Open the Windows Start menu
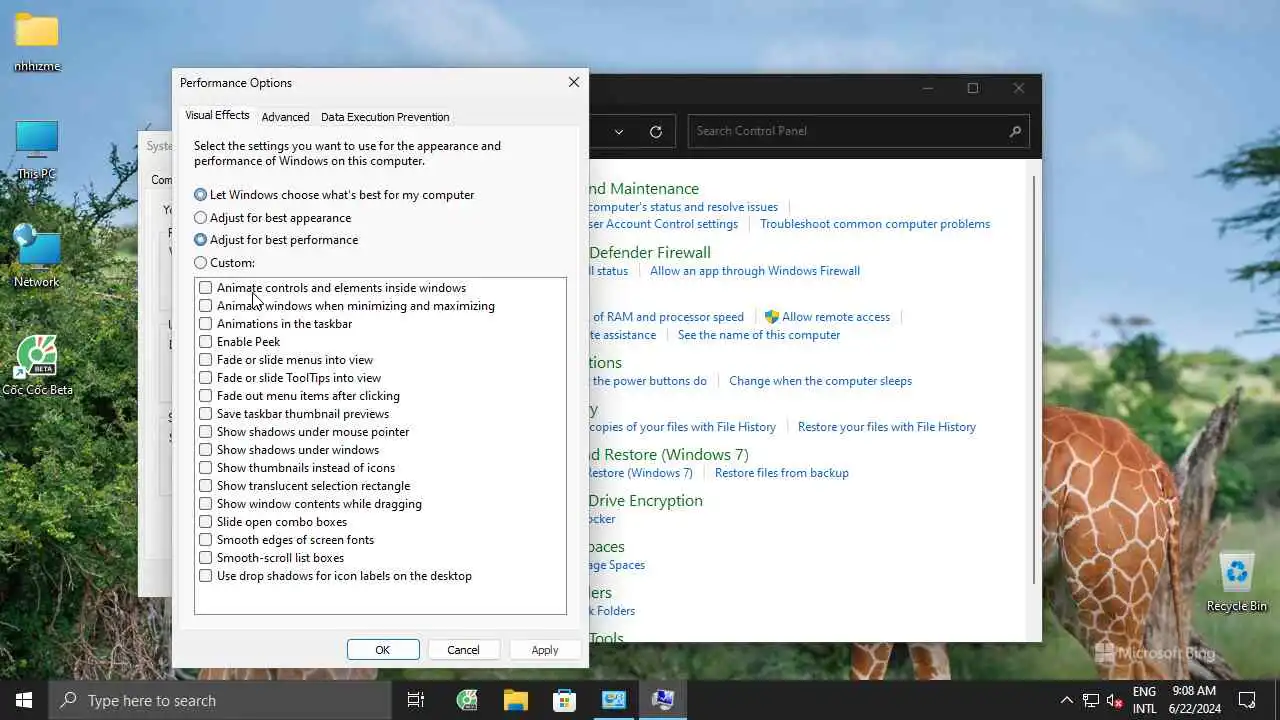This screenshot has height=720, width=1280. tap(24, 700)
